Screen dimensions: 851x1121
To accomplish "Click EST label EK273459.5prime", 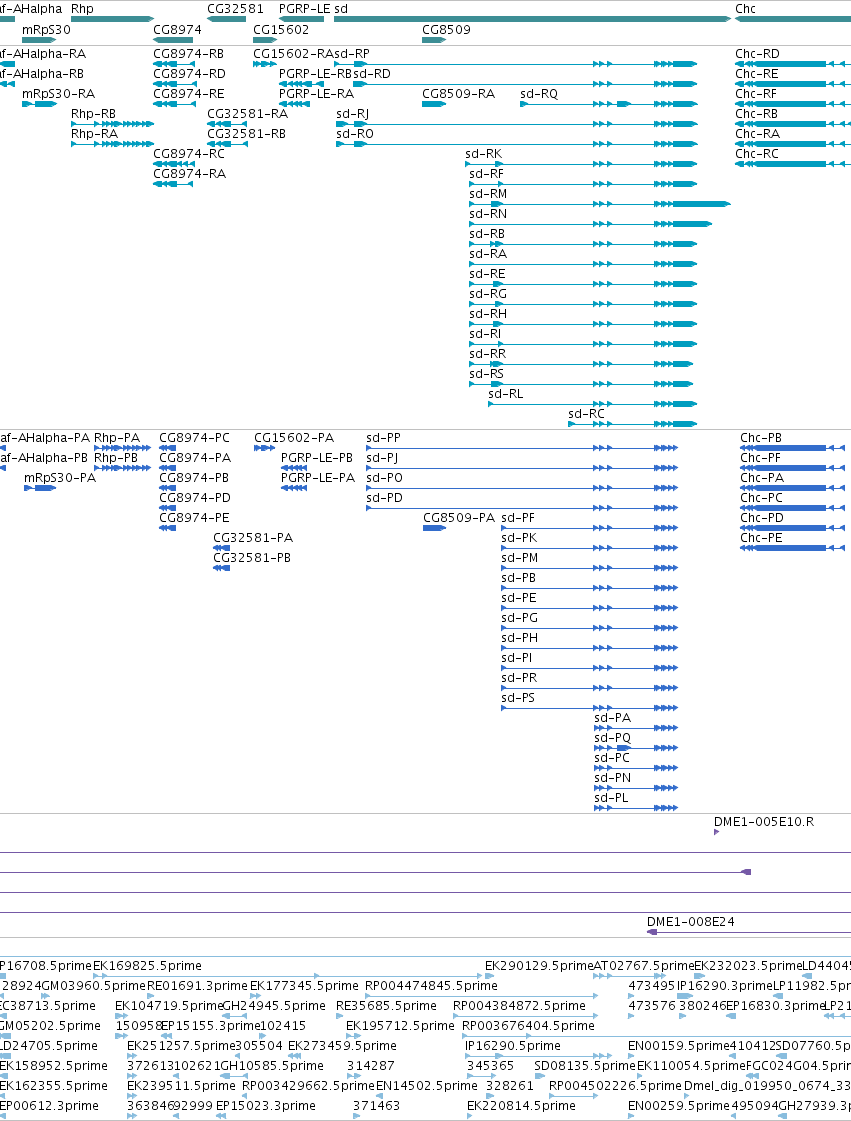I will pyautogui.click(x=343, y=1046).
